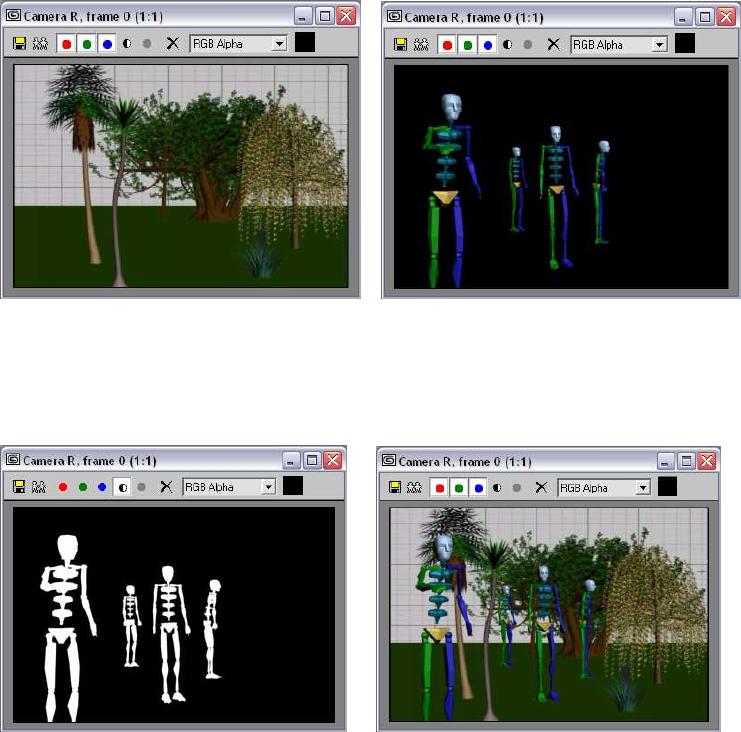Click black color swatch in composite render window

click(x=667, y=486)
